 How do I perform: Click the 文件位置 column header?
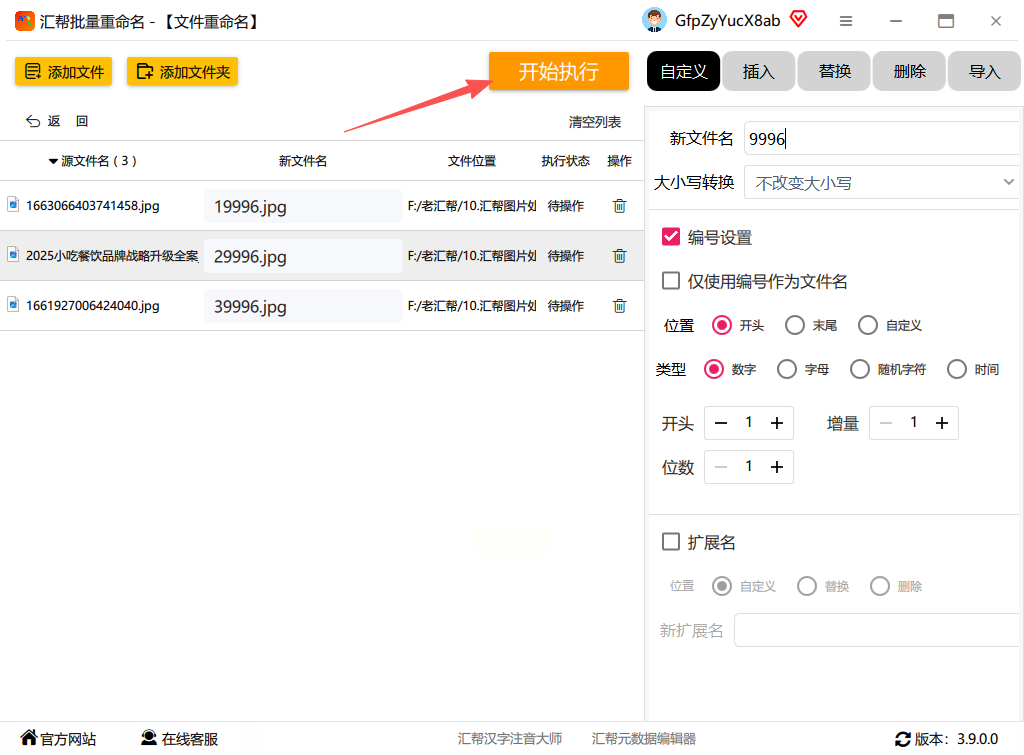(472, 161)
